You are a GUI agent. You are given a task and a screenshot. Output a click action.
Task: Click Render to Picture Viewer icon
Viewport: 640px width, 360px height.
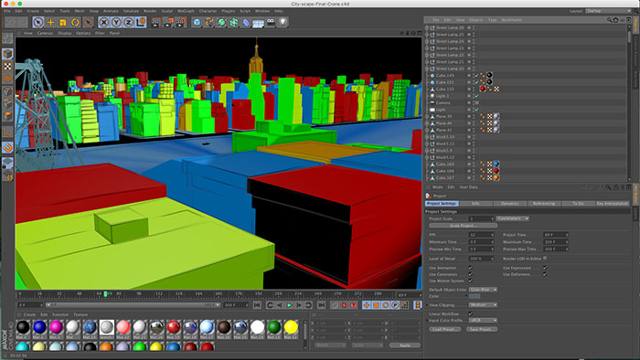(x=169, y=22)
